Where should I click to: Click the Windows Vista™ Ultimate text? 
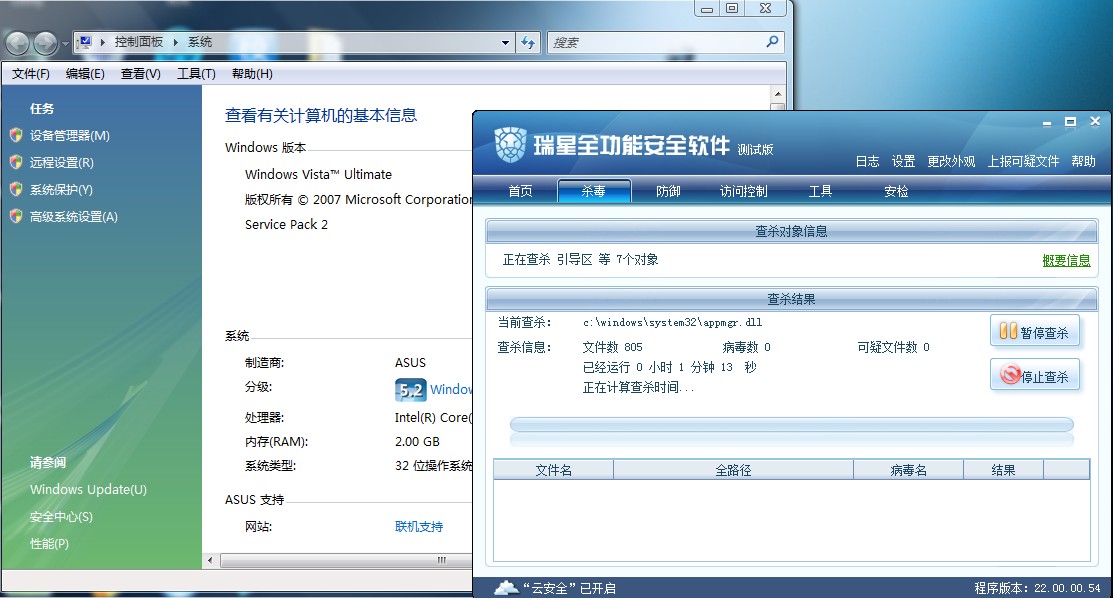click(318, 174)
